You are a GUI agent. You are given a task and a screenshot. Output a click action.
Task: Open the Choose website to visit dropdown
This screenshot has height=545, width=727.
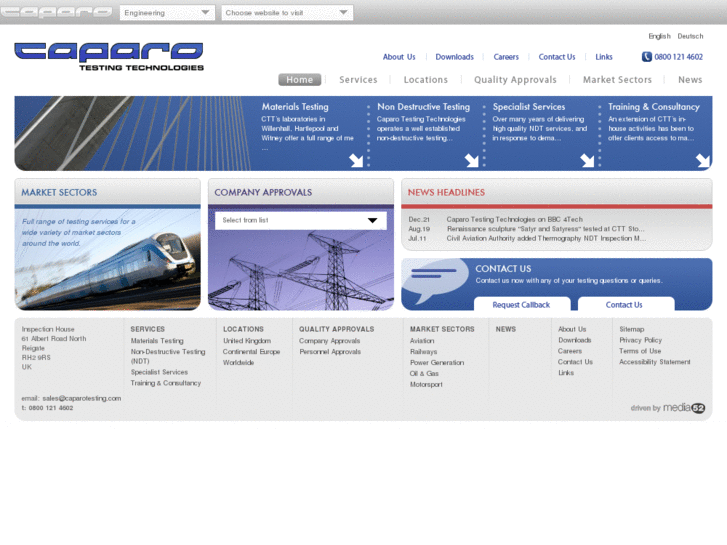tap(287, 13)
